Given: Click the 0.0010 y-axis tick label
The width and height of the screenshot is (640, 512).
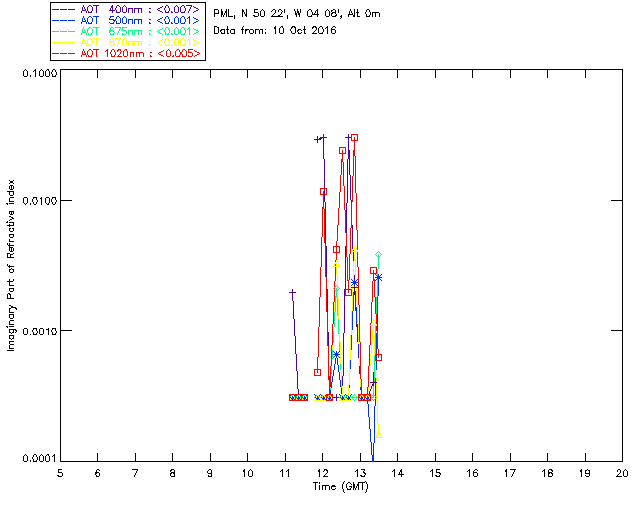Looking at the screenshot, I should click(x=36, y=330).
